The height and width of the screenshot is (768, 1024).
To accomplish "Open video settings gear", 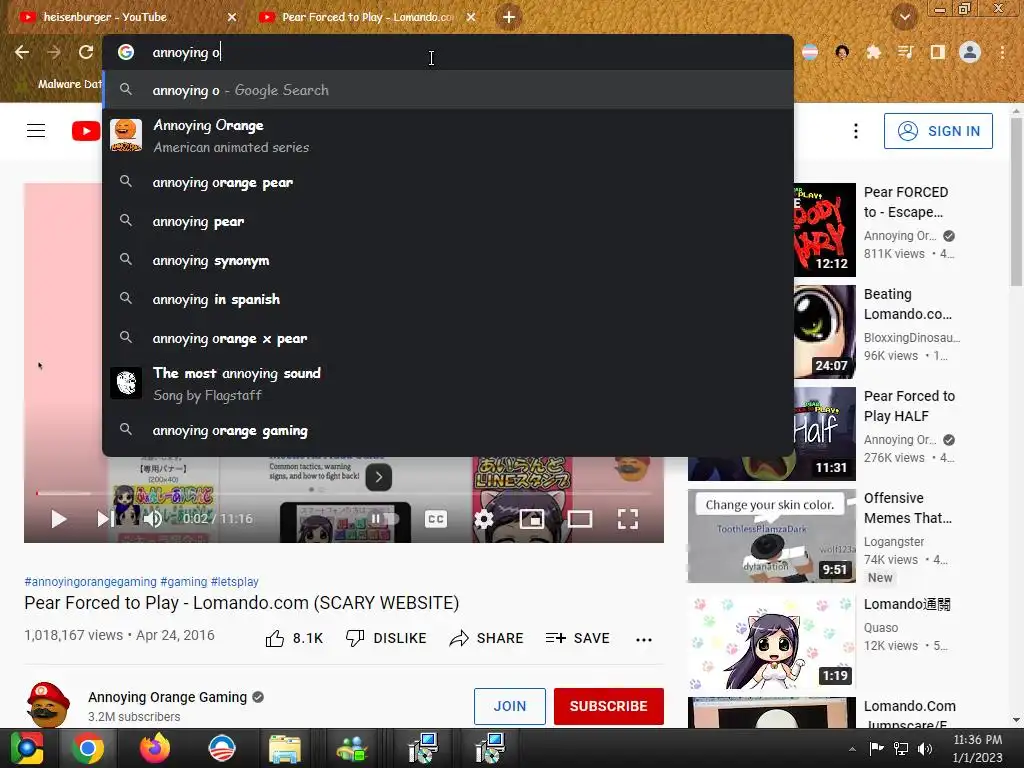I will [483, 519].
